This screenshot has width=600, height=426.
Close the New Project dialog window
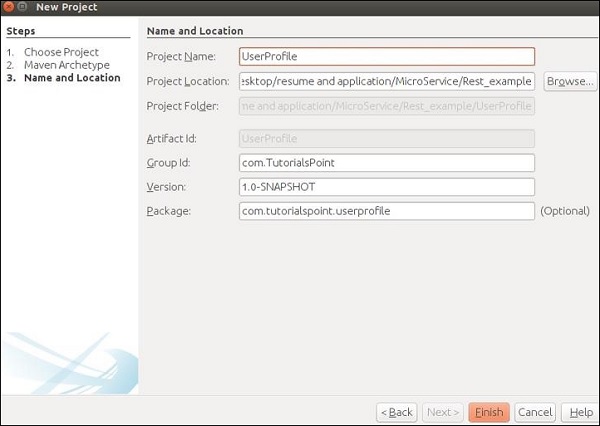[10, 8]
